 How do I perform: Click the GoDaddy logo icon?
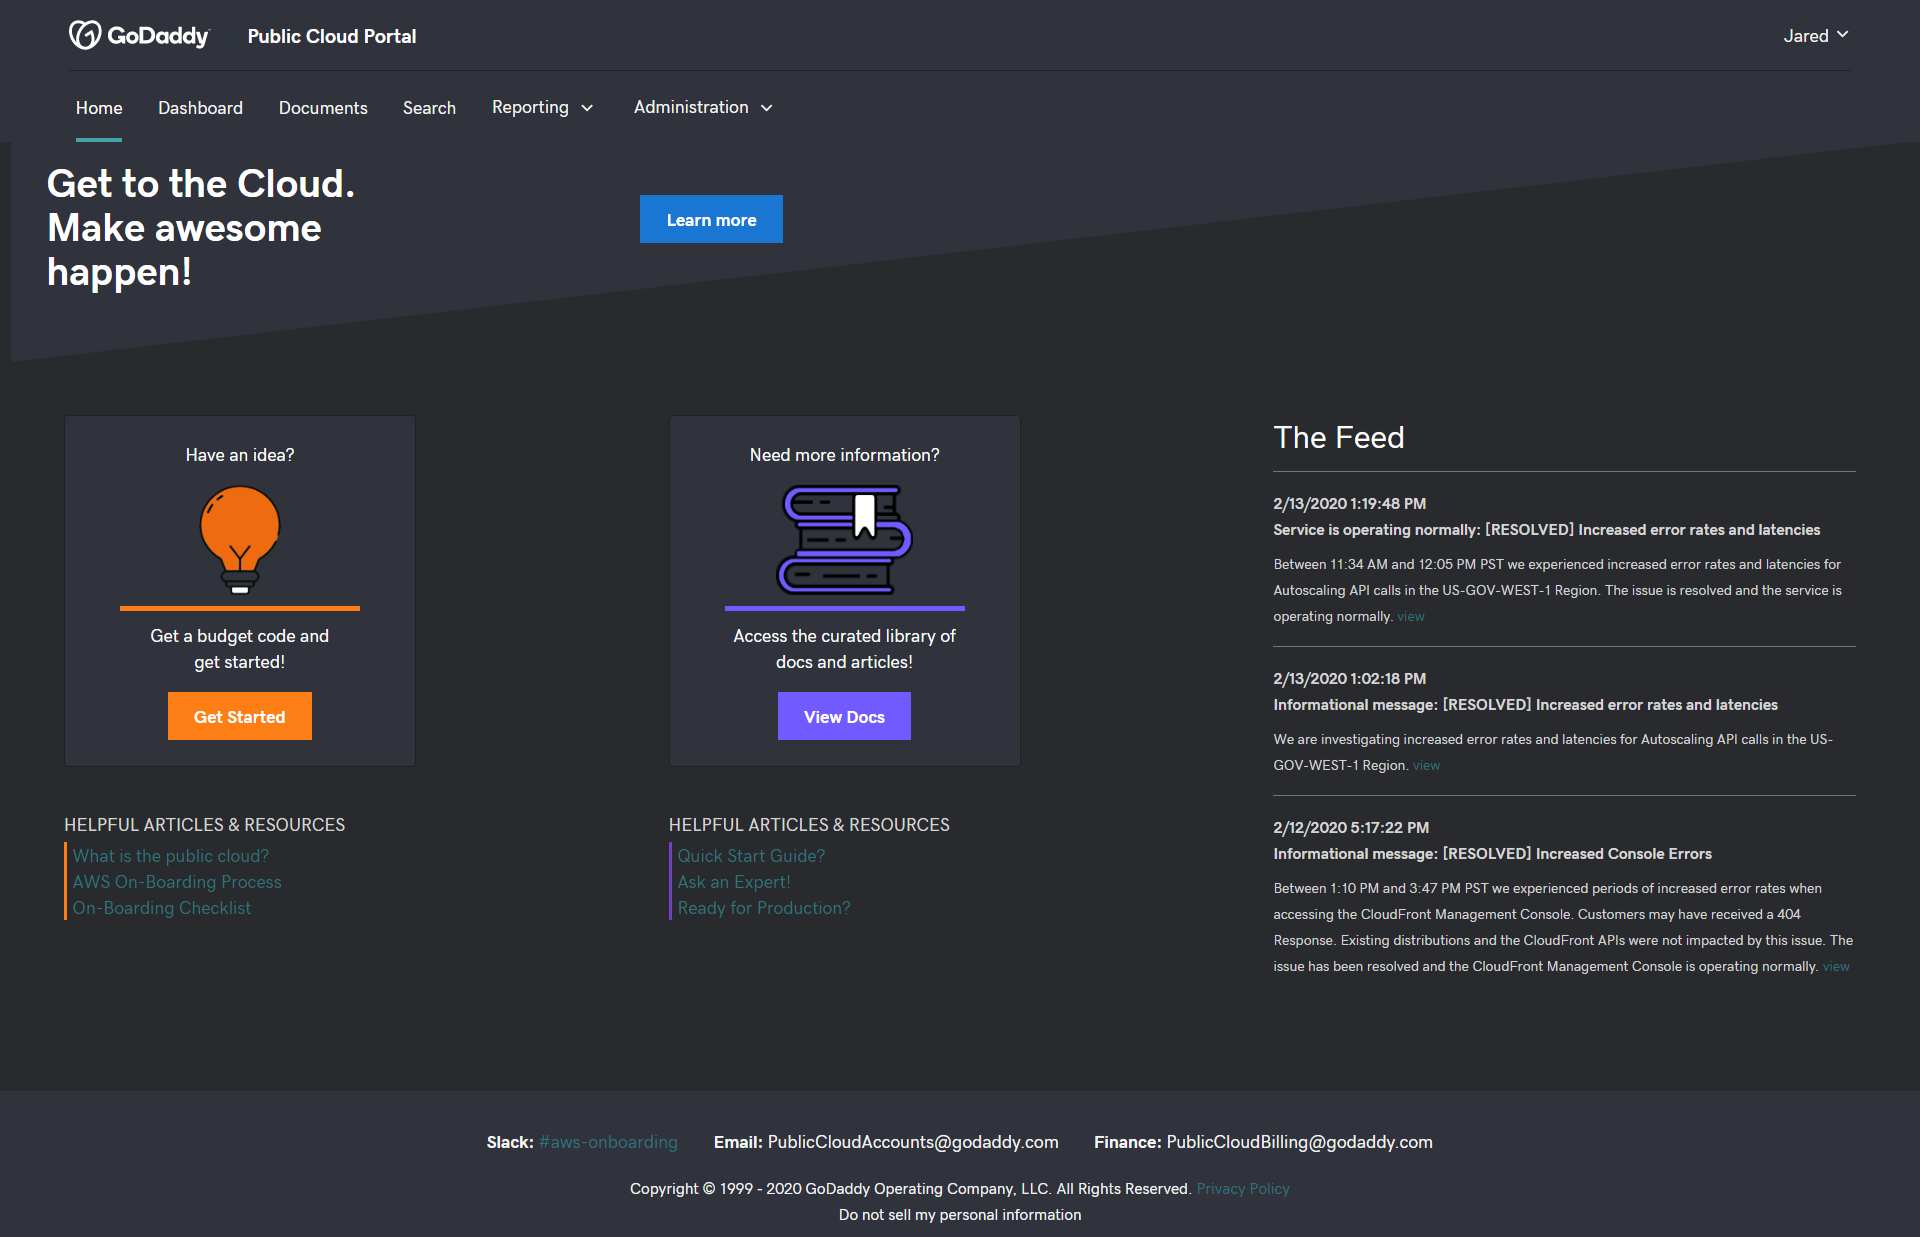click(x=85, y=36)
